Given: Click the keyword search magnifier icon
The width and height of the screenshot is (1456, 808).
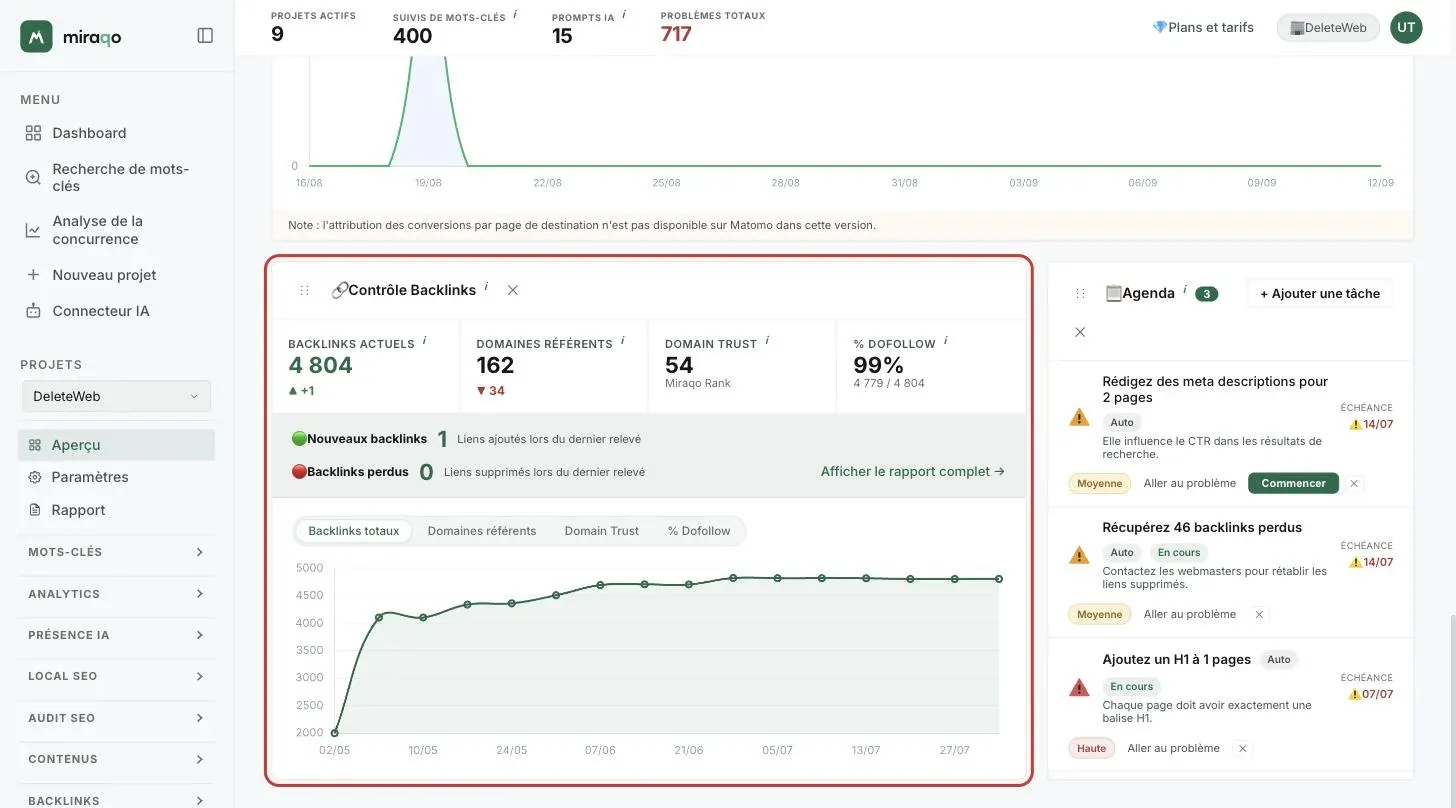Looking at the screenshot, I should click(33, 177).
